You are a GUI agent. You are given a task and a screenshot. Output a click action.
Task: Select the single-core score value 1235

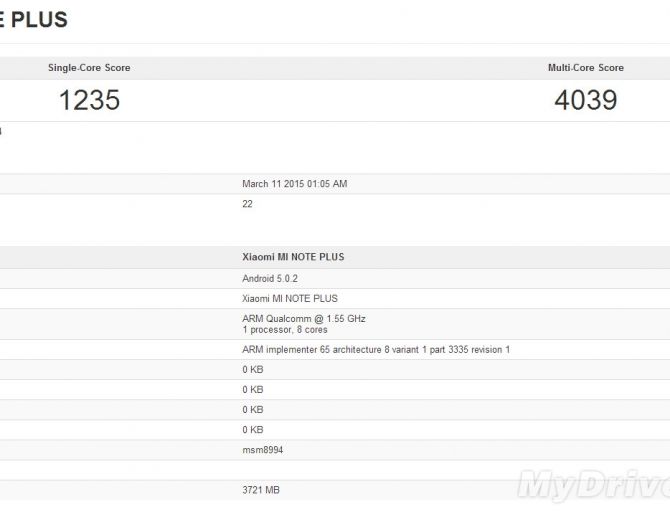[x=89, y=100]
